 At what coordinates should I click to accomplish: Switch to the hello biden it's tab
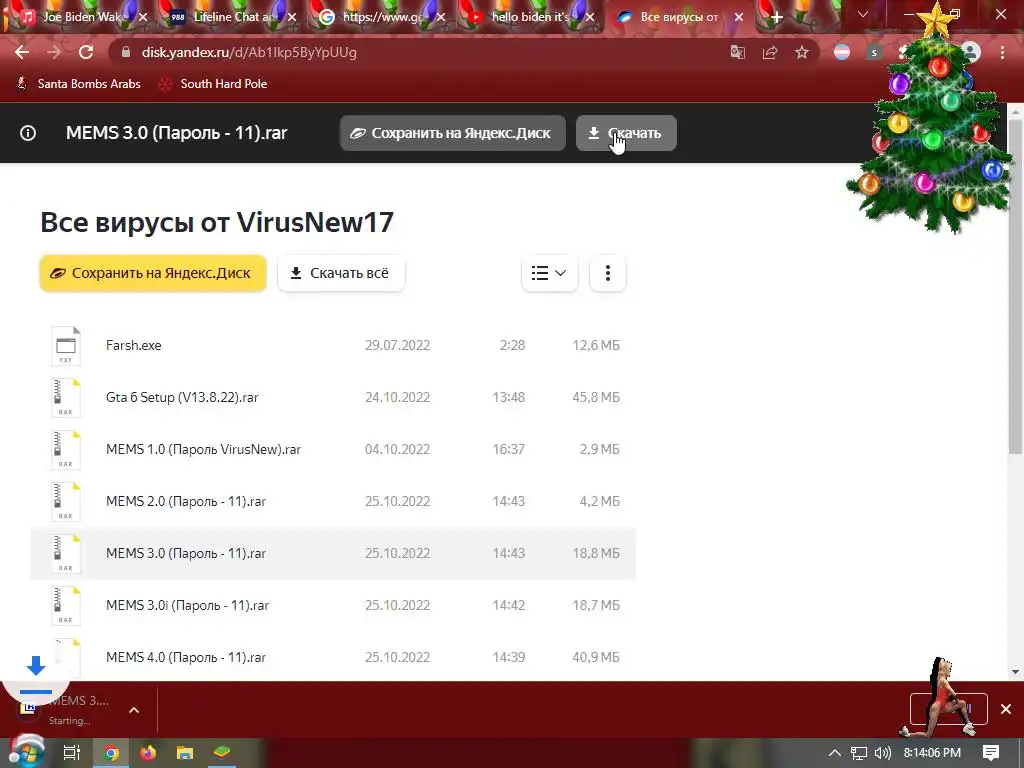(x=528, y=17)
